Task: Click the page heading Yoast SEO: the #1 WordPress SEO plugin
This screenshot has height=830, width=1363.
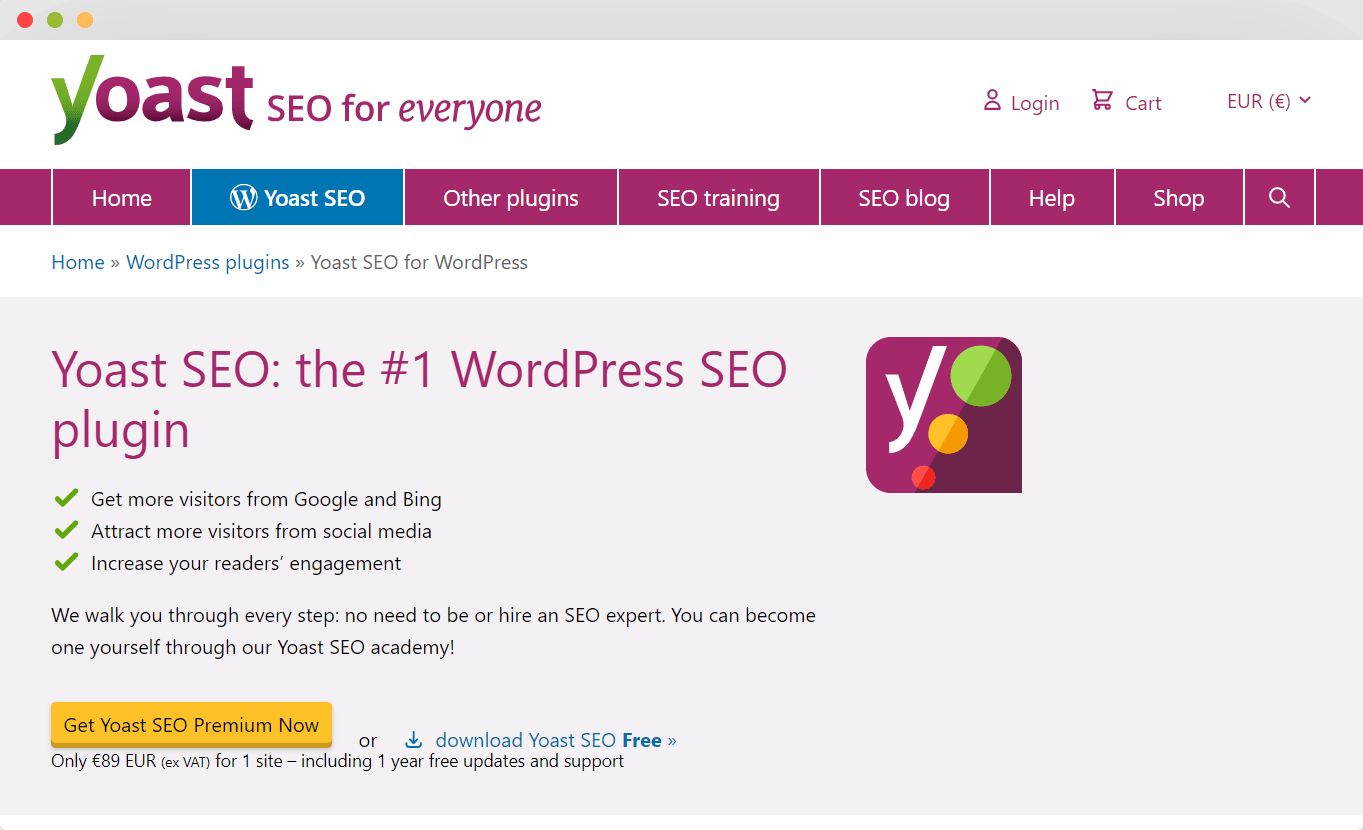Action: click(420, 399)
